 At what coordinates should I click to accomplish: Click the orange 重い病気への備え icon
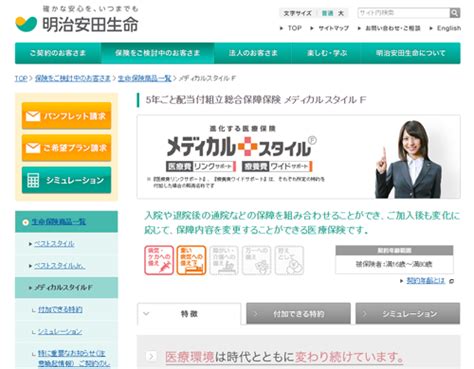coord(191,260)
